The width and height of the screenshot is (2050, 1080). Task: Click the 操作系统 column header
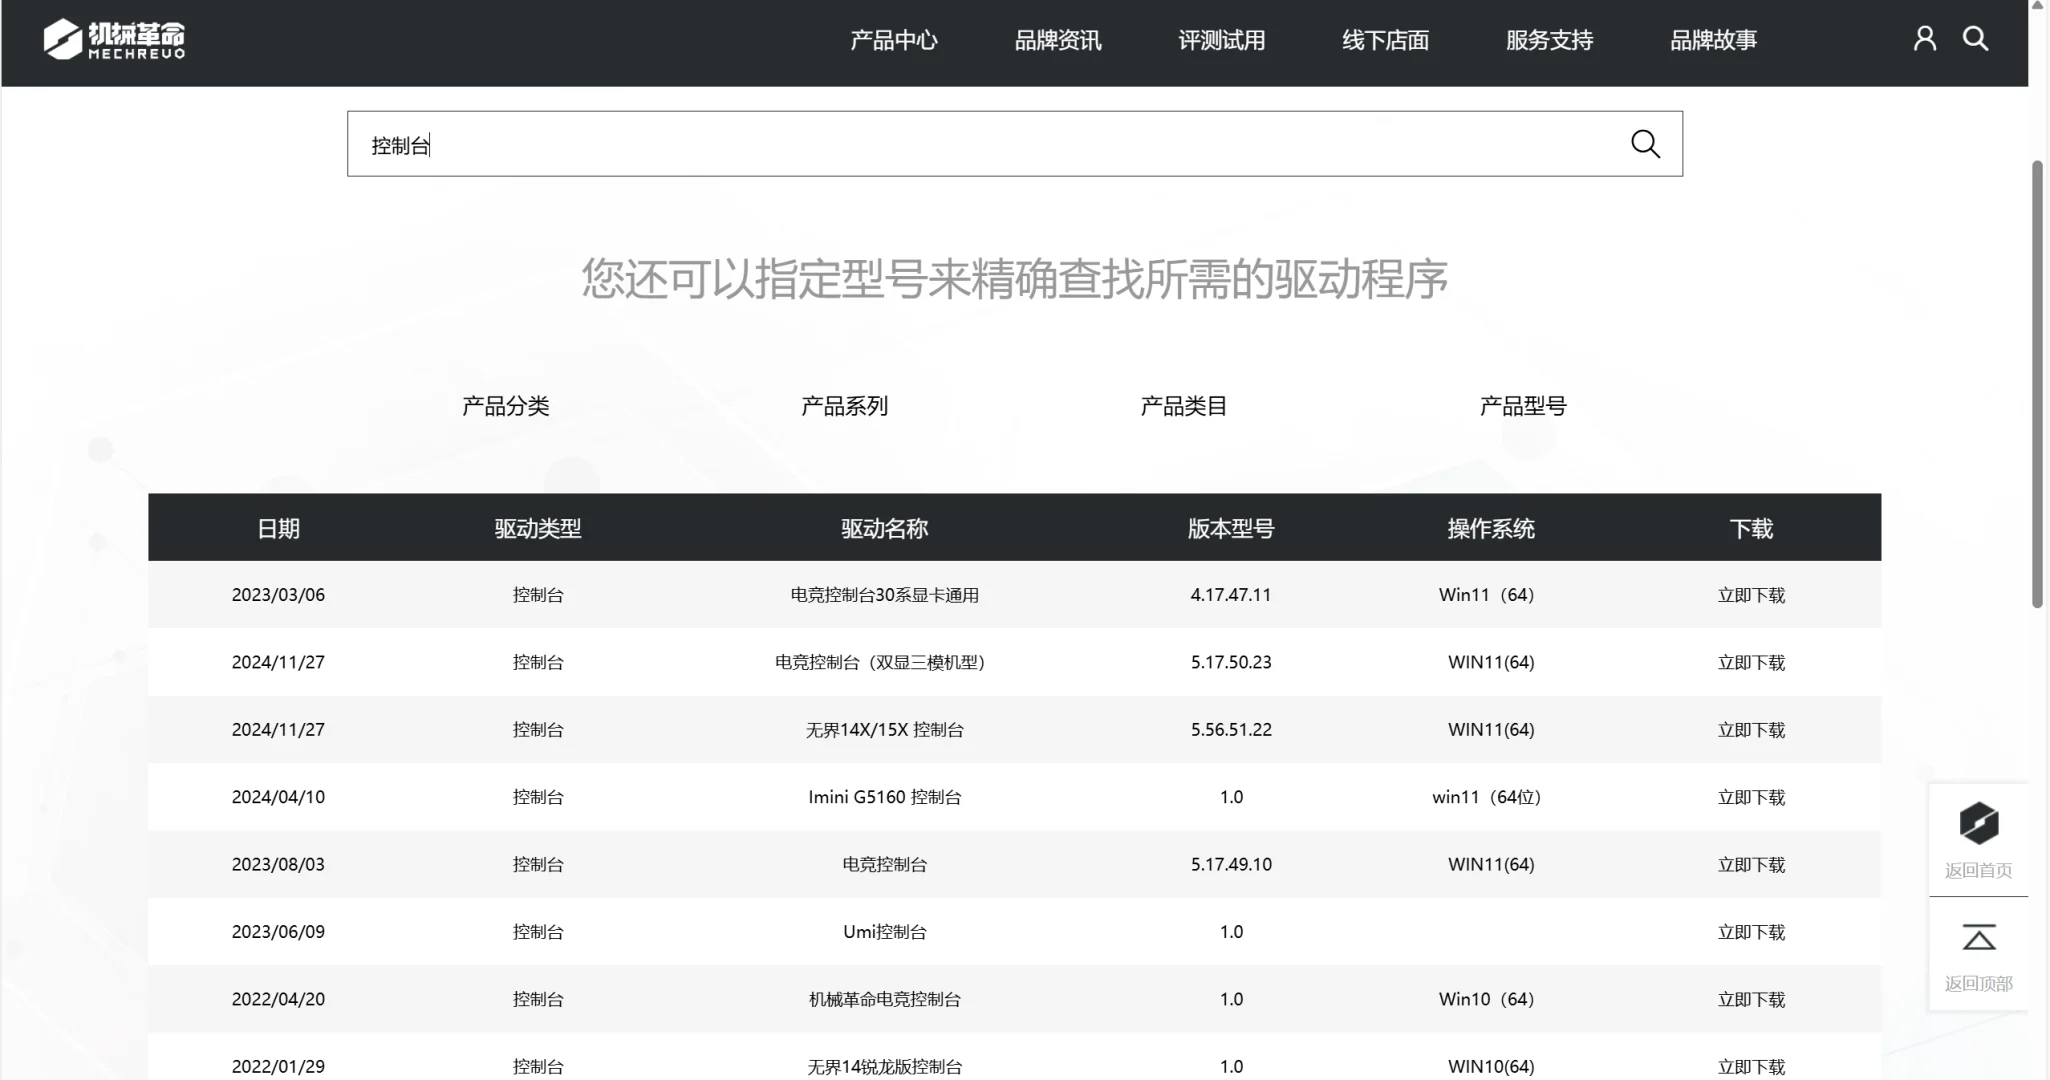pyautogui.click(x=1491, y=528)
